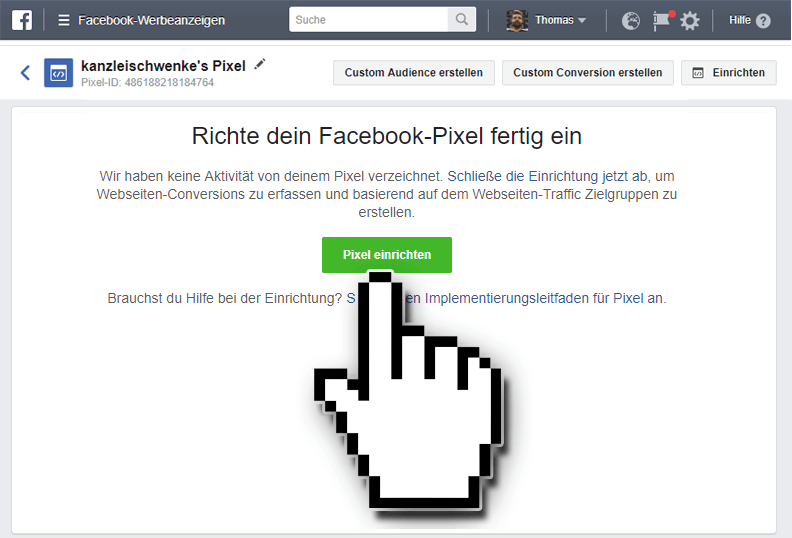Screen dimensions: 792x538
Task: Click the blue pixel code icon
Action: [59, 73]
